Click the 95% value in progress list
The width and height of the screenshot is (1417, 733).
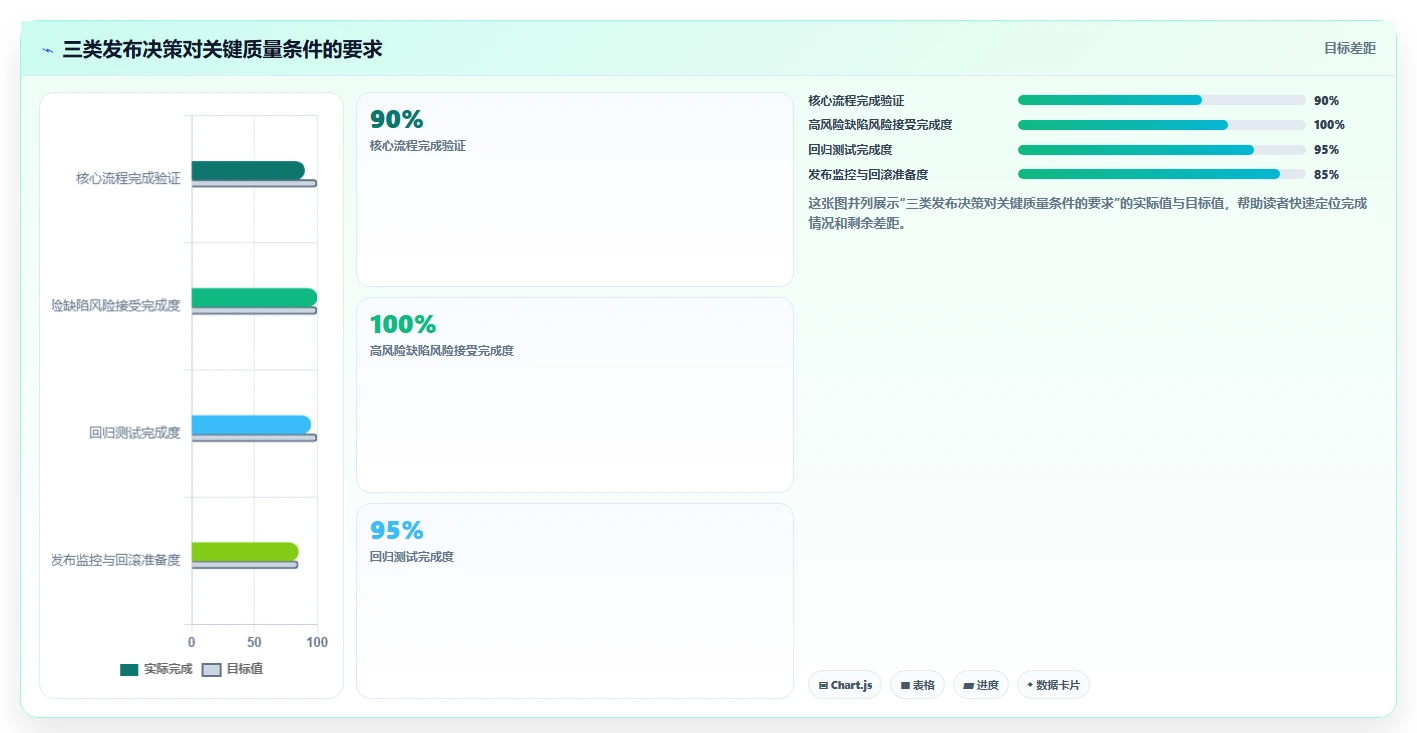click(x=1326, y=150)
